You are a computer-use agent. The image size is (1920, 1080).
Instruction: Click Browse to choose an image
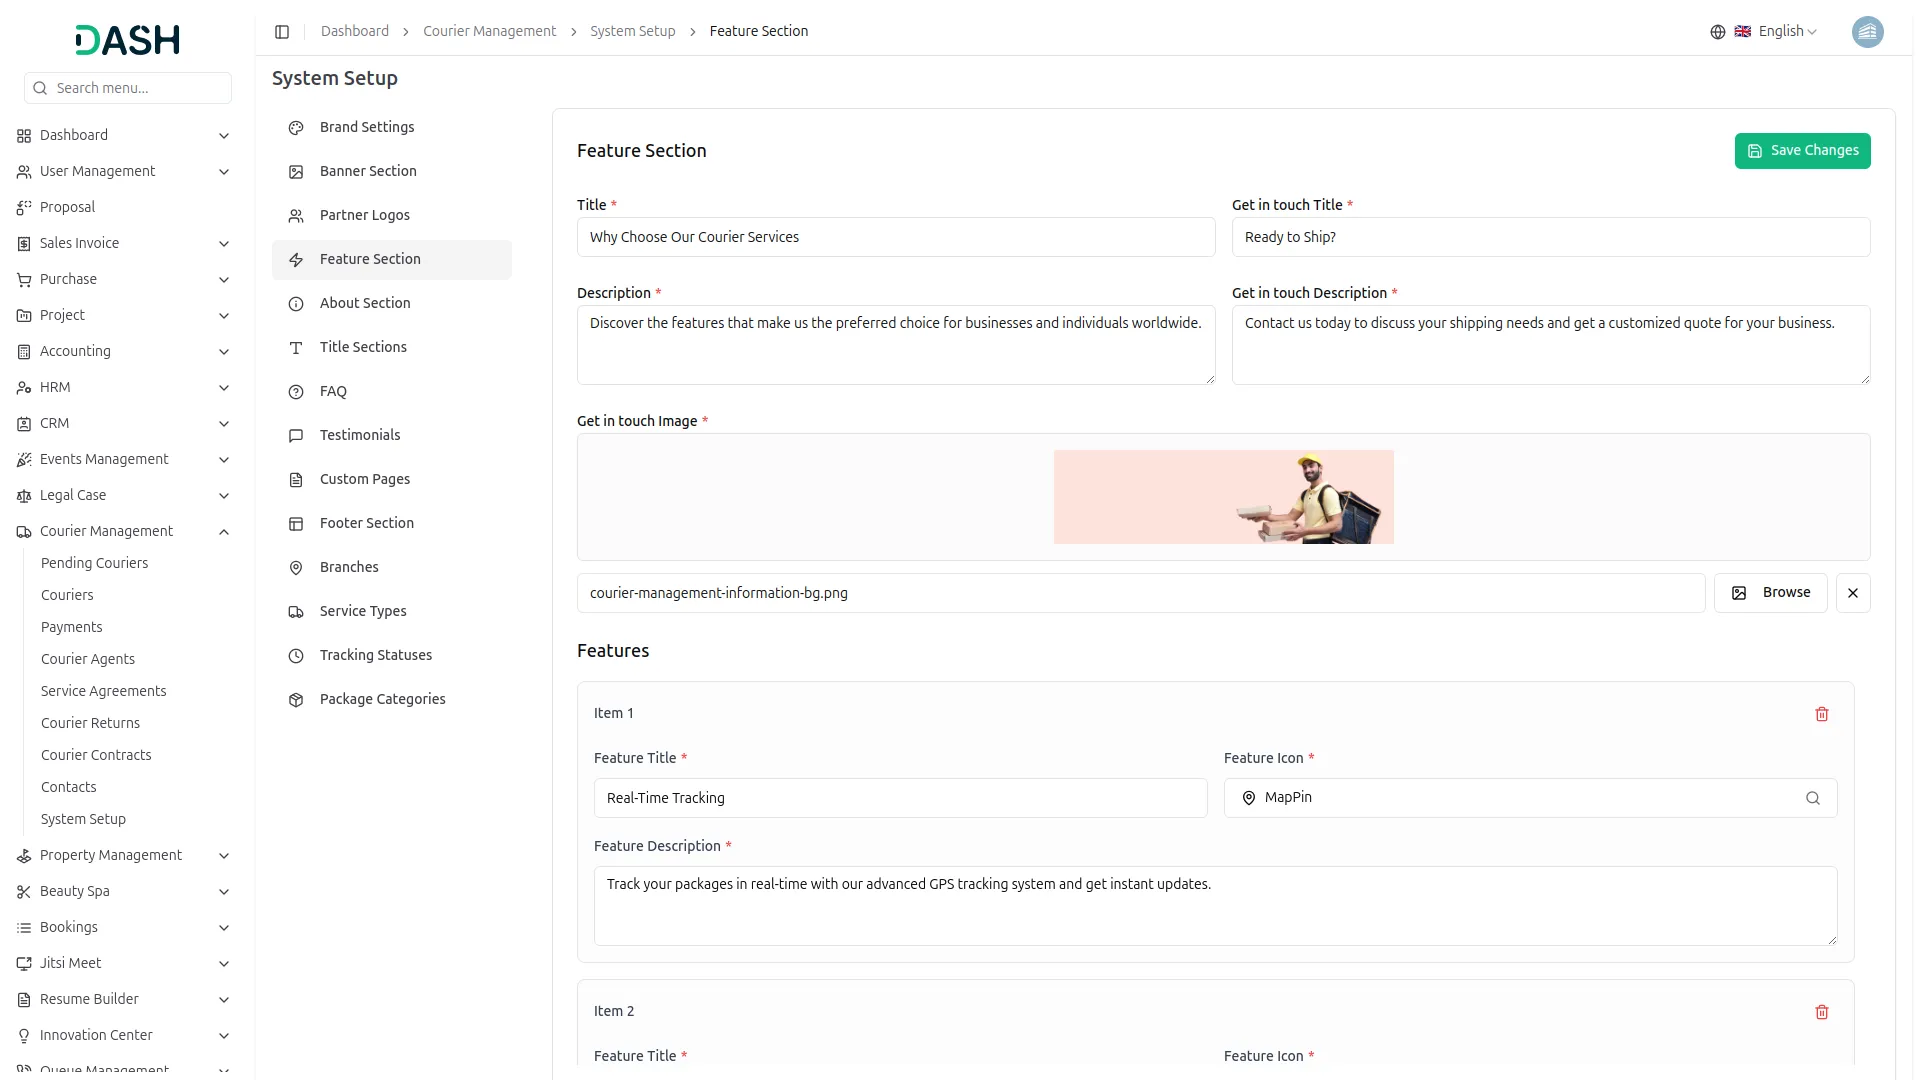[1769, 593]
